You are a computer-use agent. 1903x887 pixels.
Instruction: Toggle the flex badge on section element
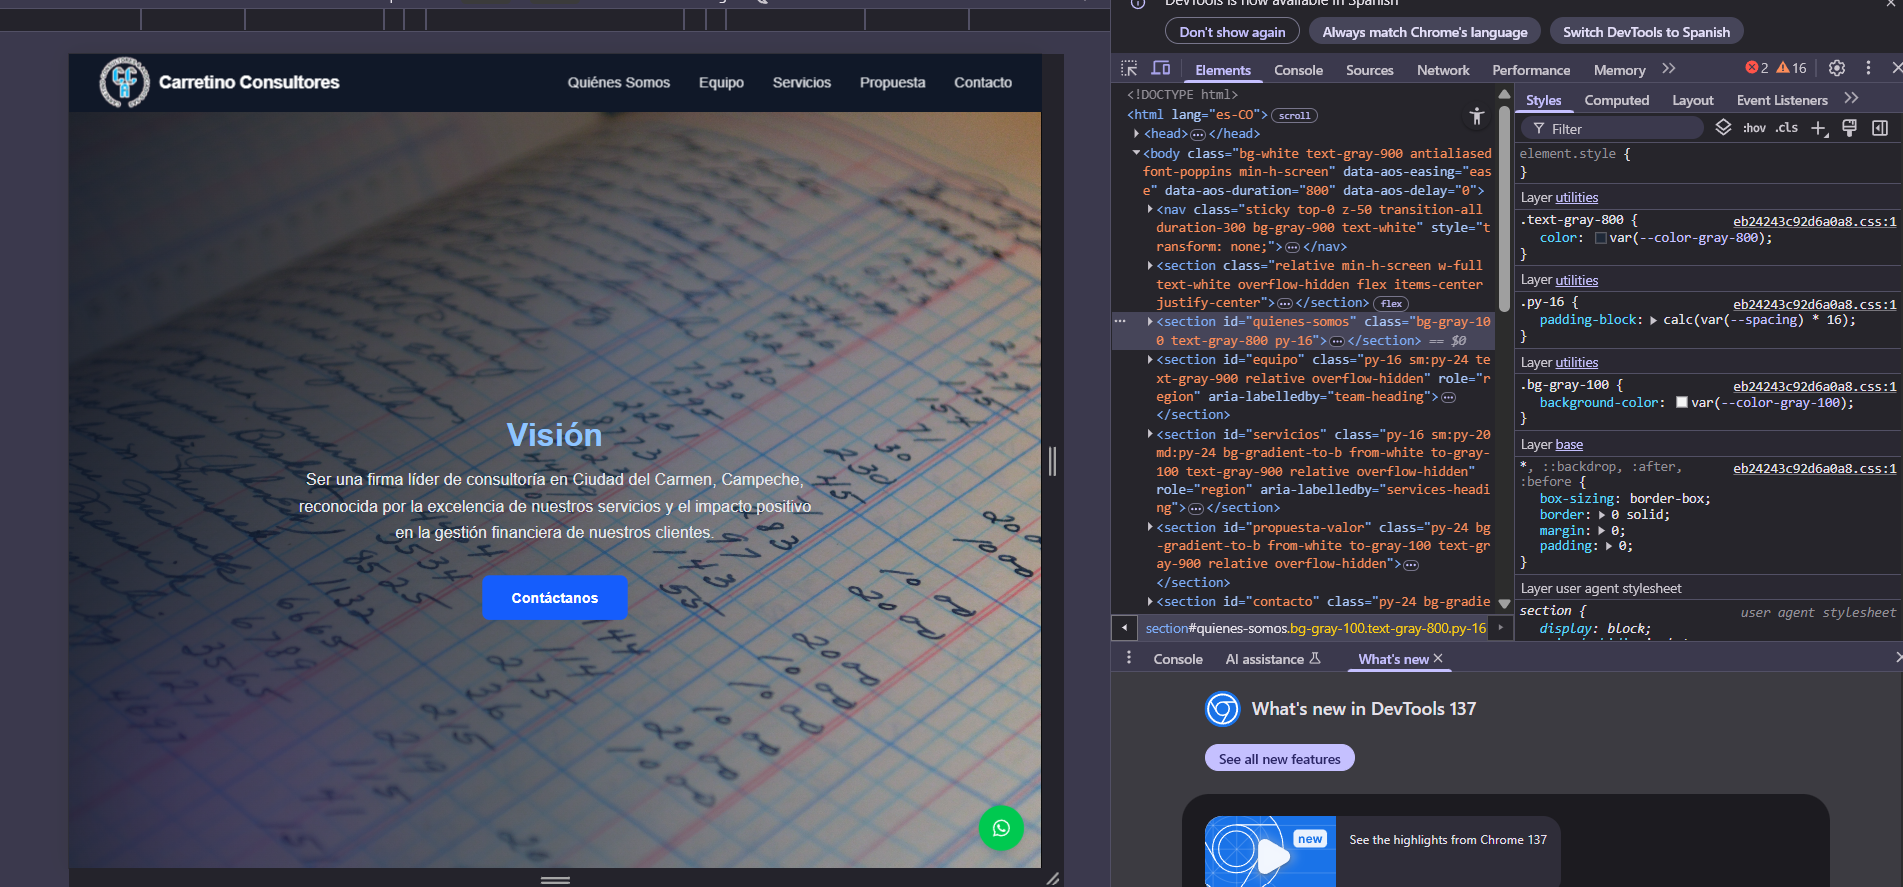click(1391, 304)
